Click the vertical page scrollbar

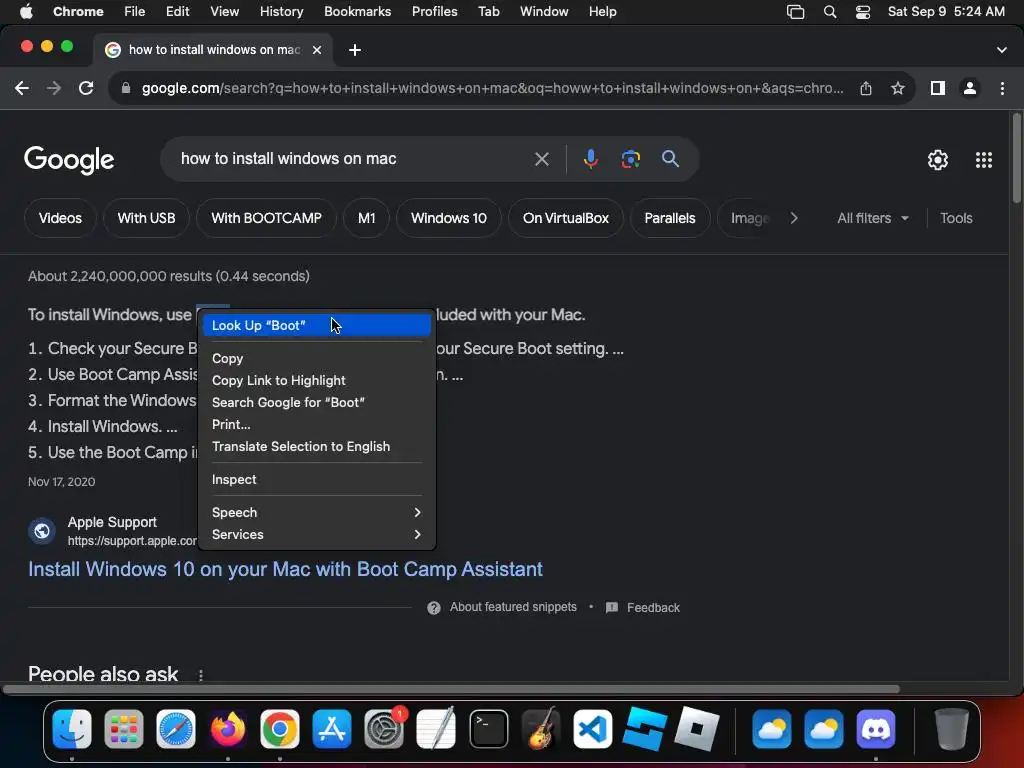(1016, 157)
